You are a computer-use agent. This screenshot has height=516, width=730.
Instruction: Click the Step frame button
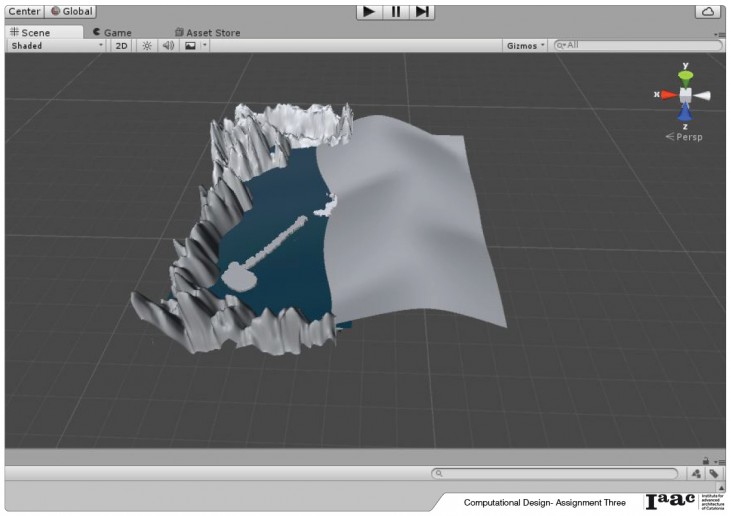coord(423,11)
